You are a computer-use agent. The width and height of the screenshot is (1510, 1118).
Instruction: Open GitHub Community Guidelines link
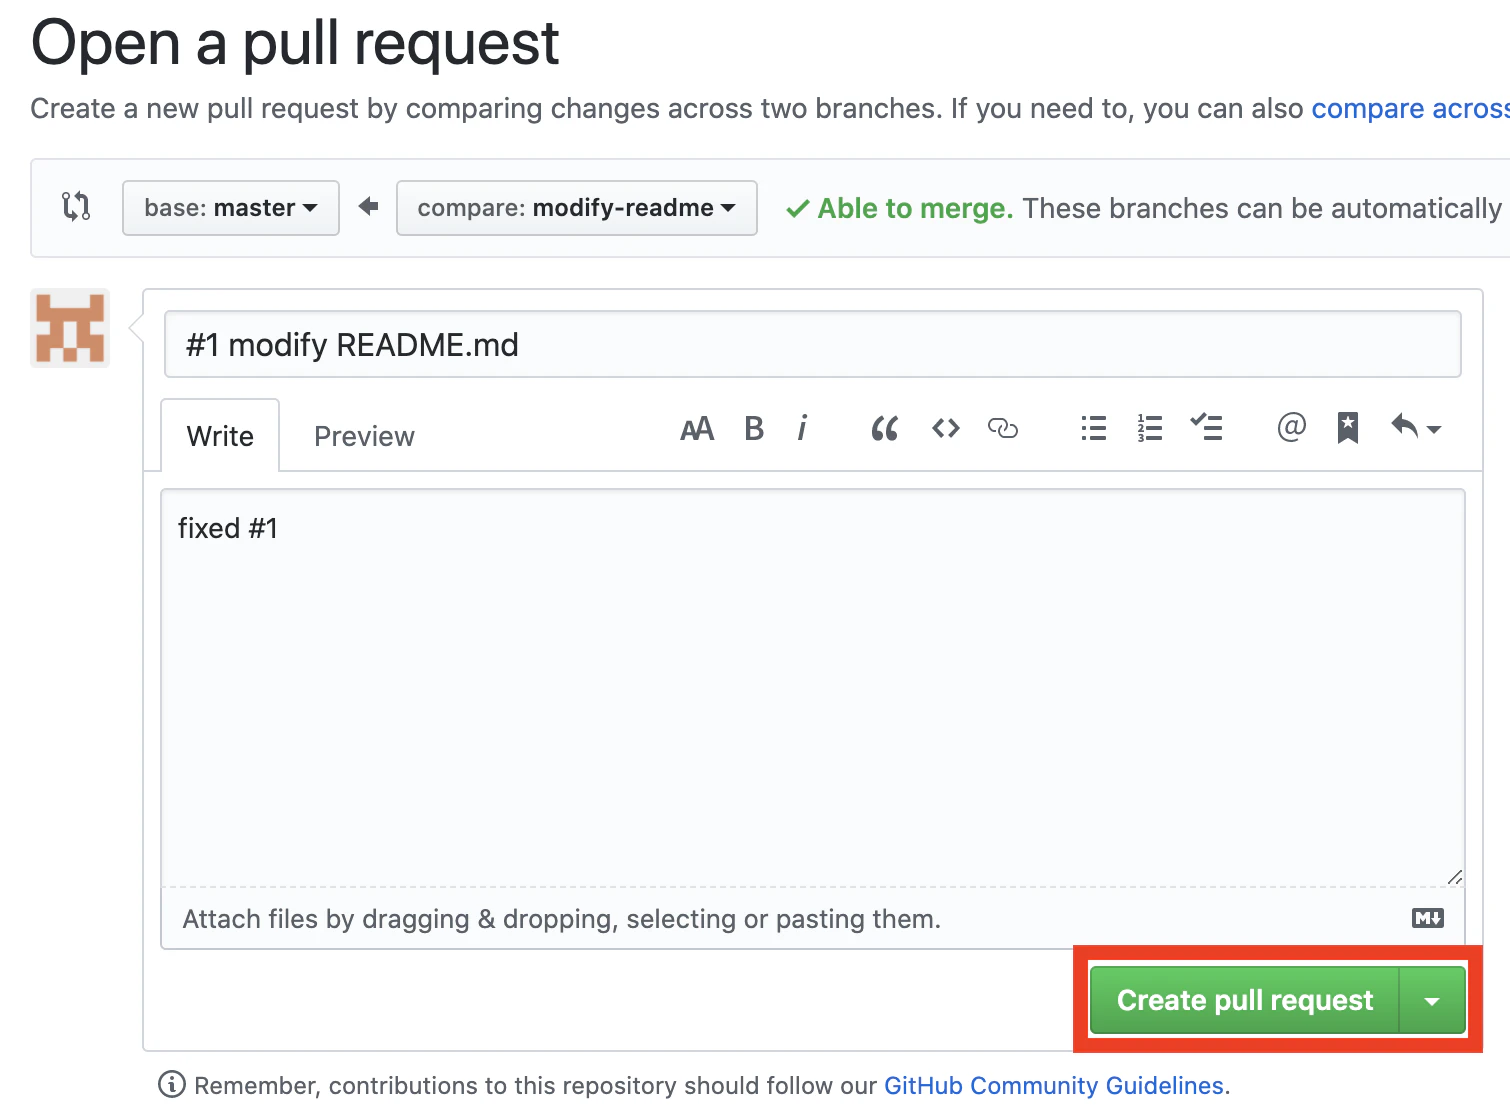click(x=1054, y=1086)
